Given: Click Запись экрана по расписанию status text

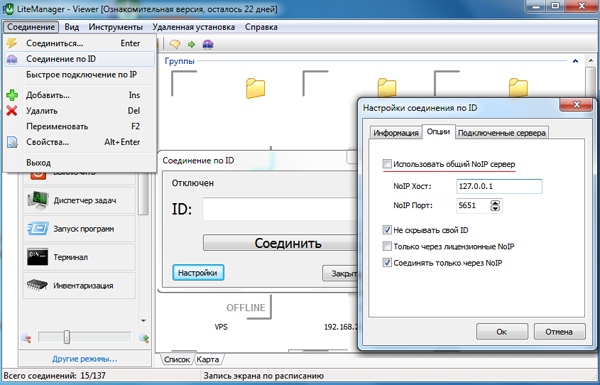Looking at the screenshot, I should click(x=264, y=376).
